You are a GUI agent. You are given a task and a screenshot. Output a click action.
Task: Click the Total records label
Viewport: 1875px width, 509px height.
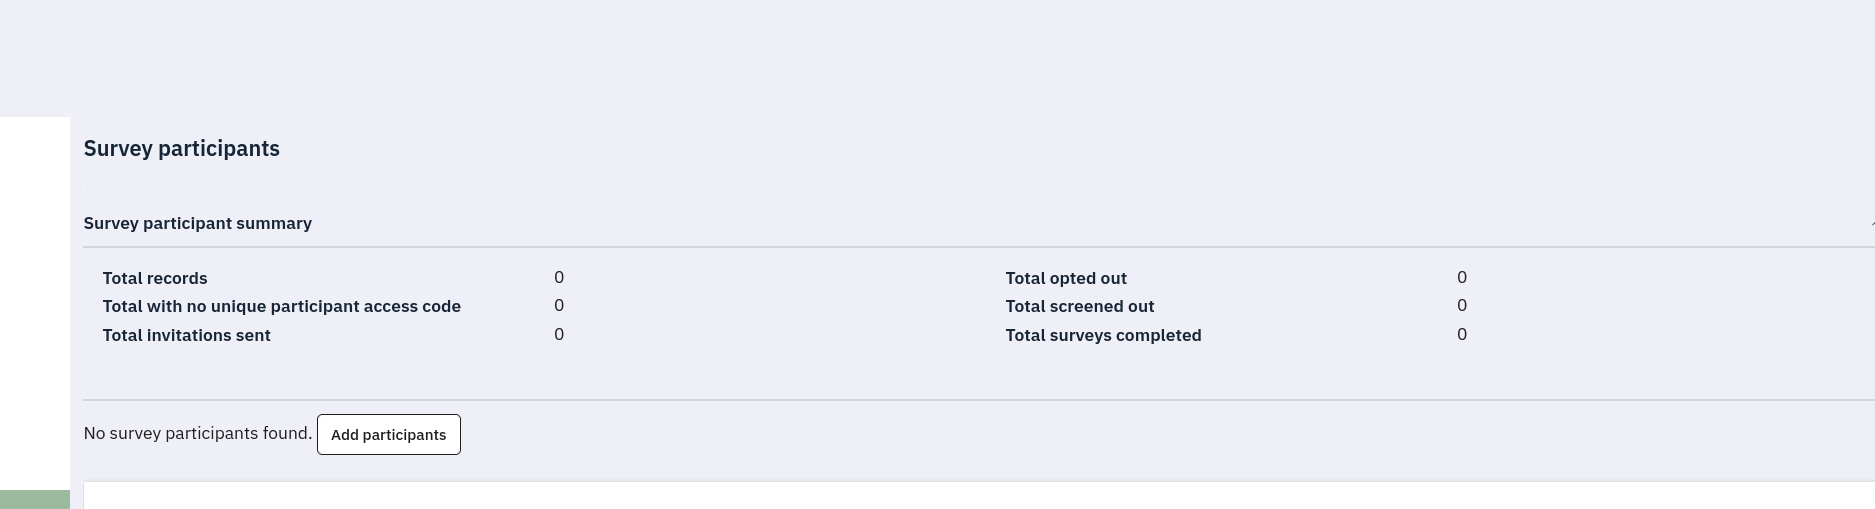[x=155, y=278]
